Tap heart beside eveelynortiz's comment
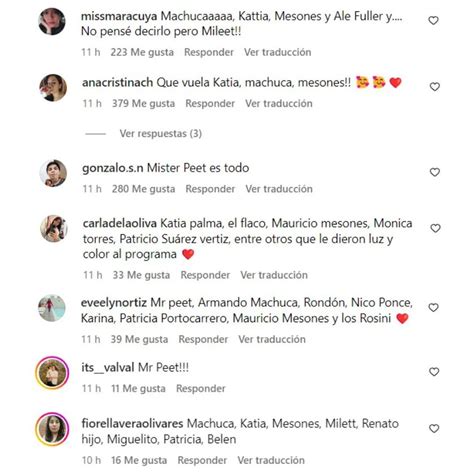The height and width of the screenshot is (474, 474). click(433, 308)
